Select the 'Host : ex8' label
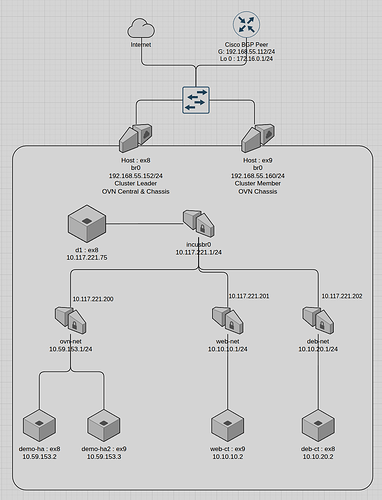The image size is (382, 500). tap(136, 160)
